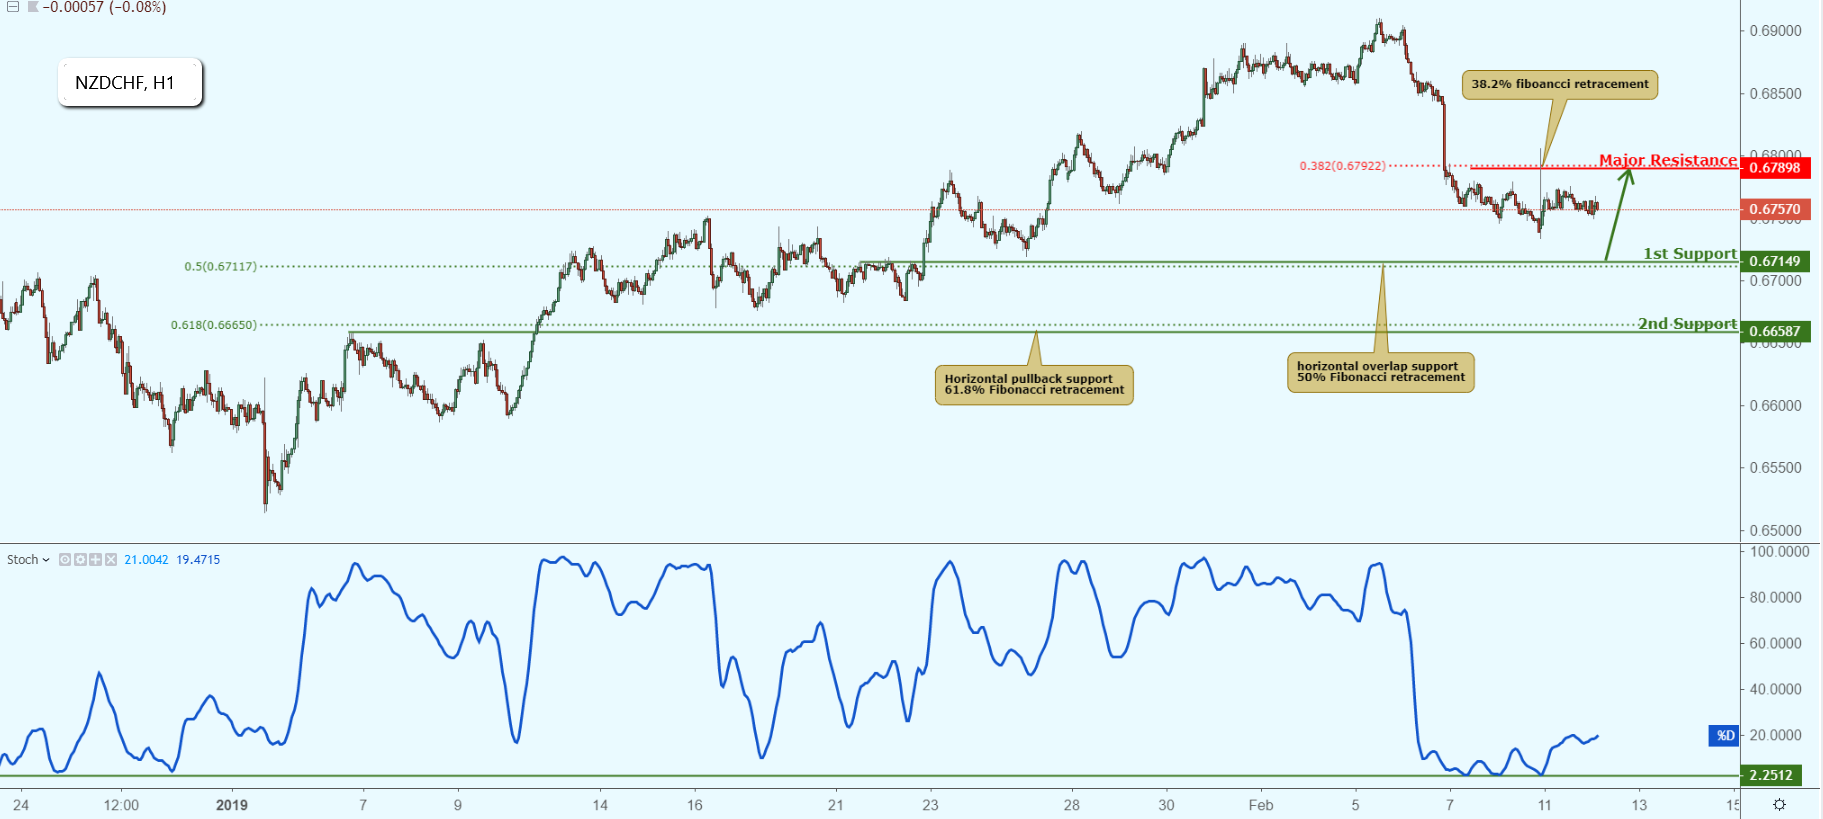Click the 0.69000 price axis tick
The image size is (1823, 819).
click(x=1775, y=31)
